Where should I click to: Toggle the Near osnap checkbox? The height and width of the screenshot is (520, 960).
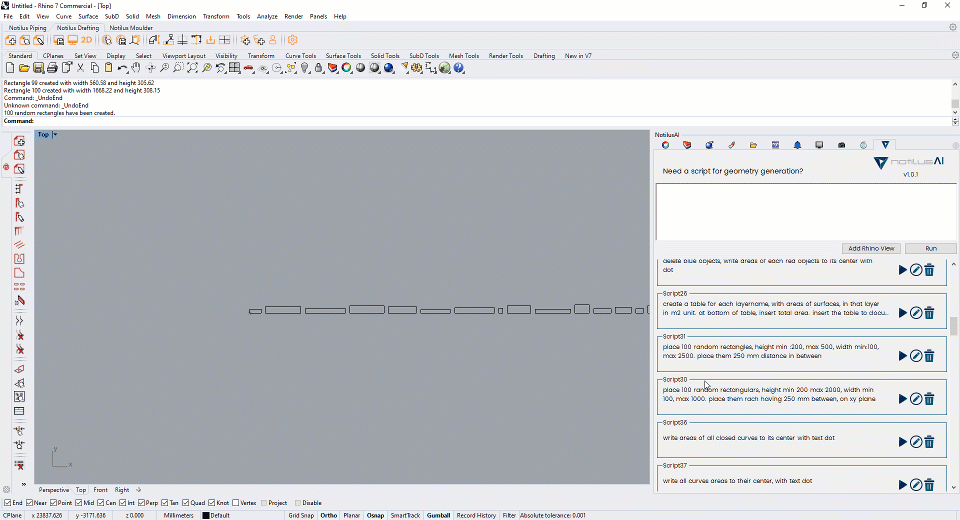pyautogui.click(x=29, y=503)
